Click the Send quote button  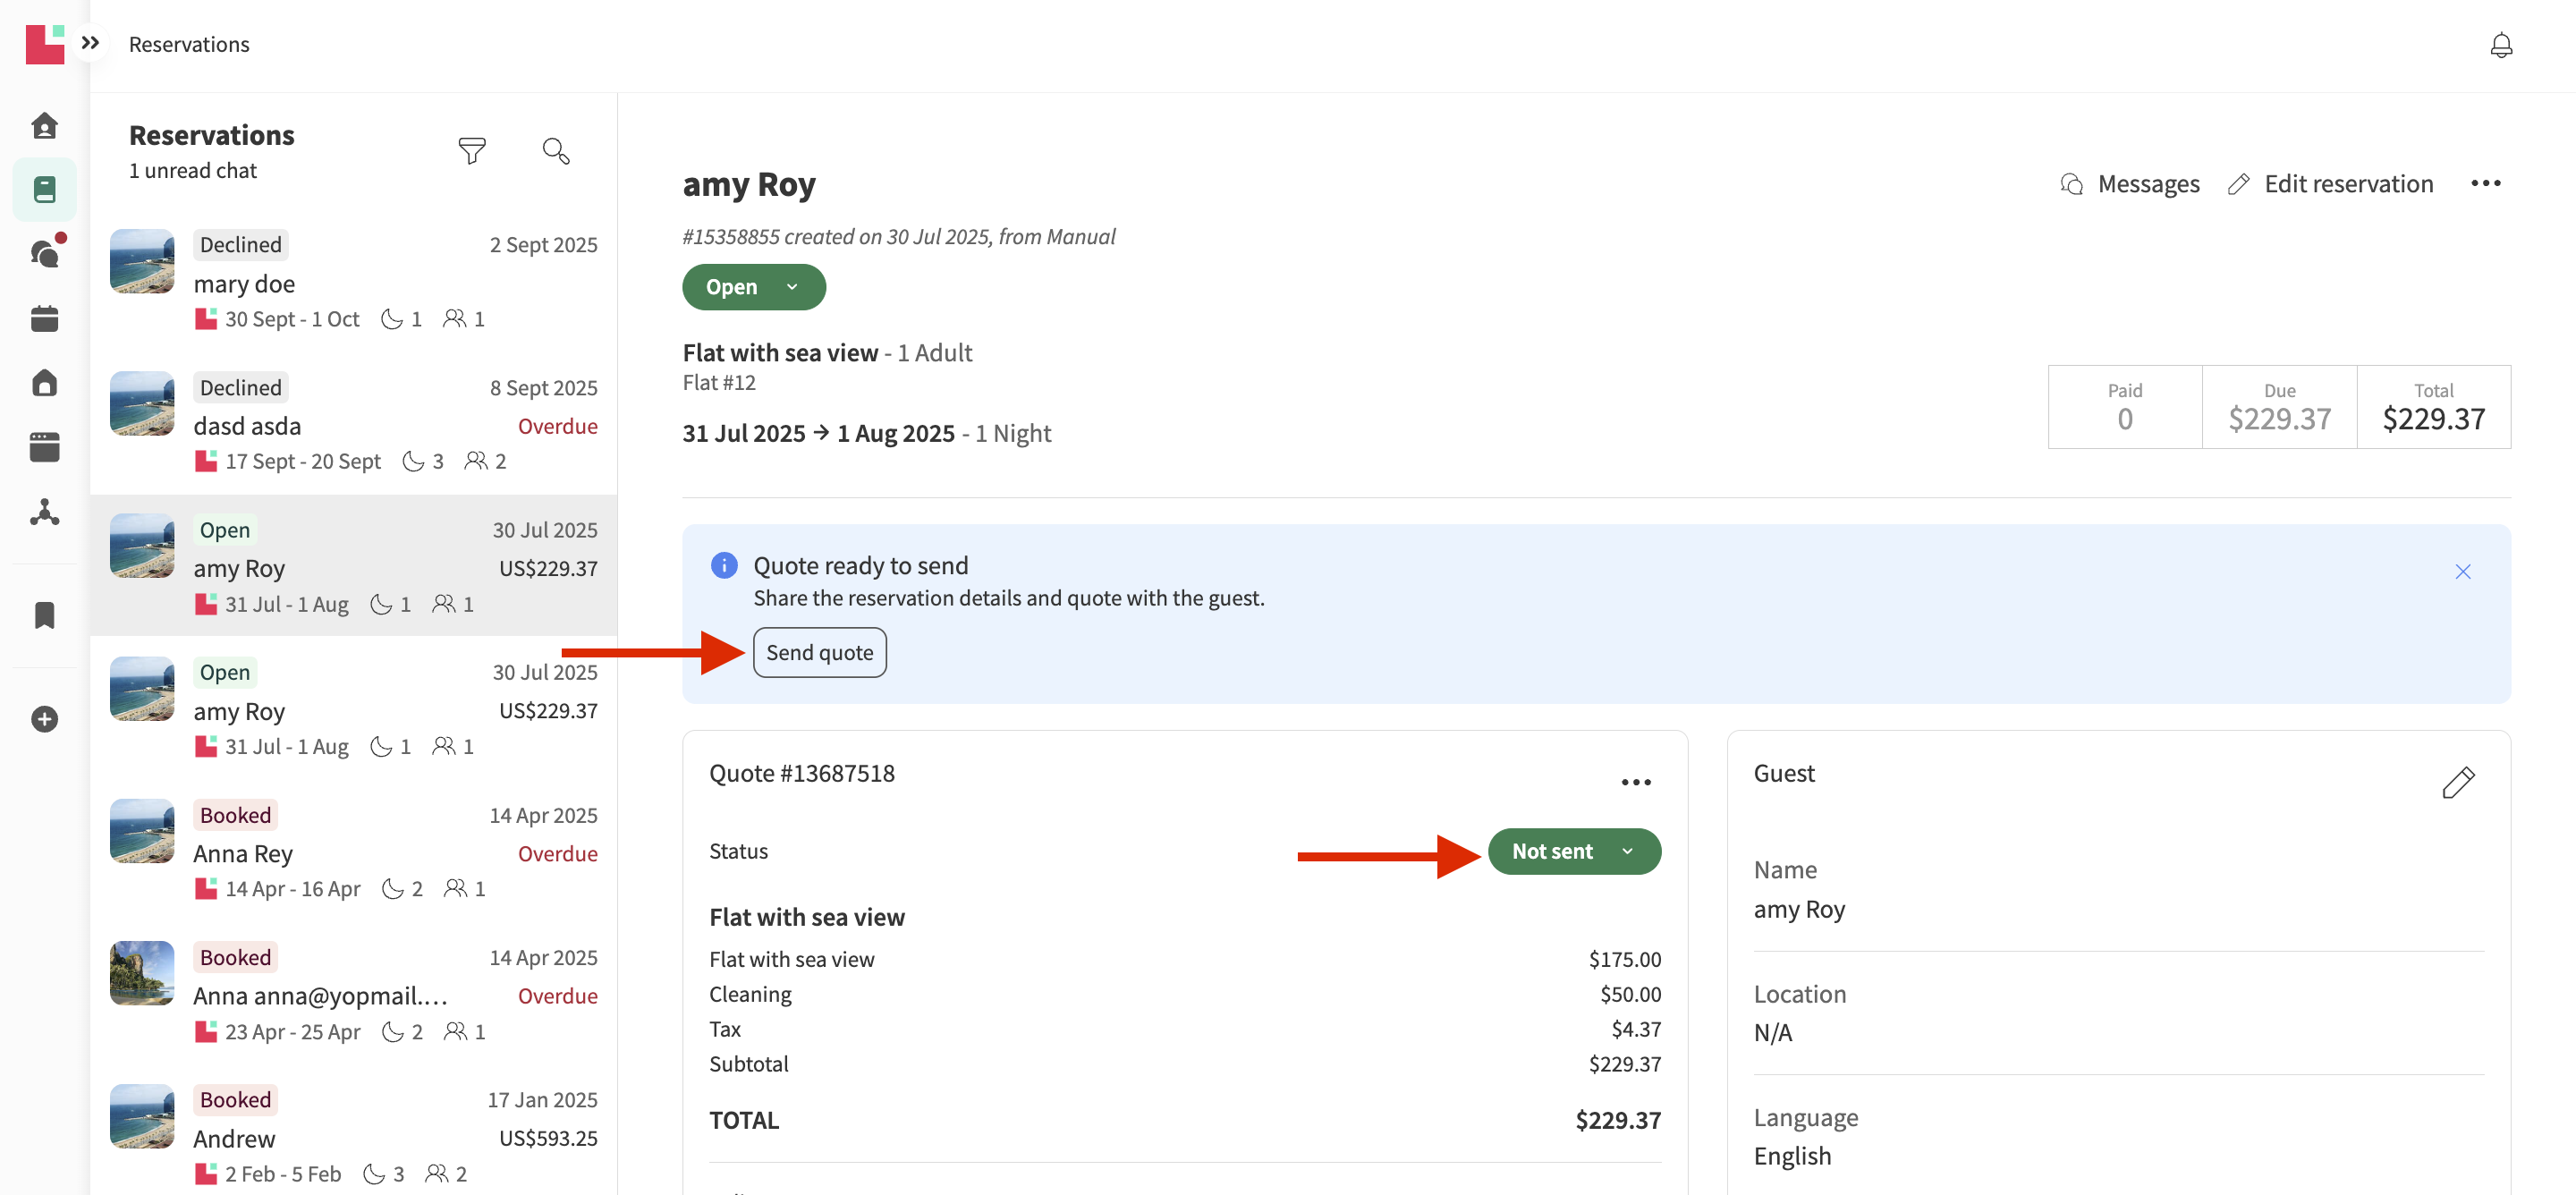point(819,652)
